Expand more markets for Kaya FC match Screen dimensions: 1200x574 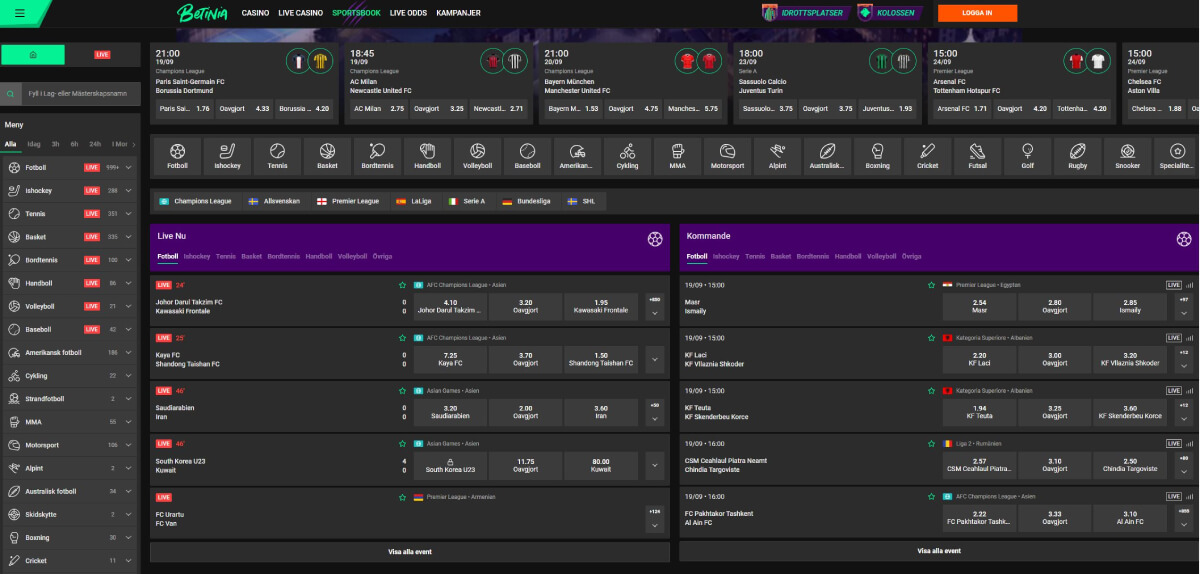tap(655, 359)
